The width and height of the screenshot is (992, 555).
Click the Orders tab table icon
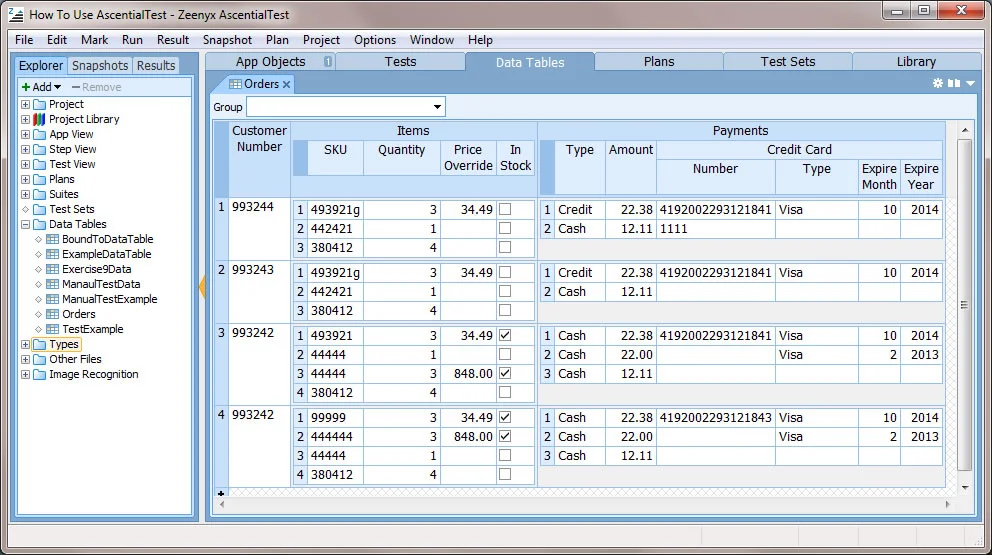235,84
